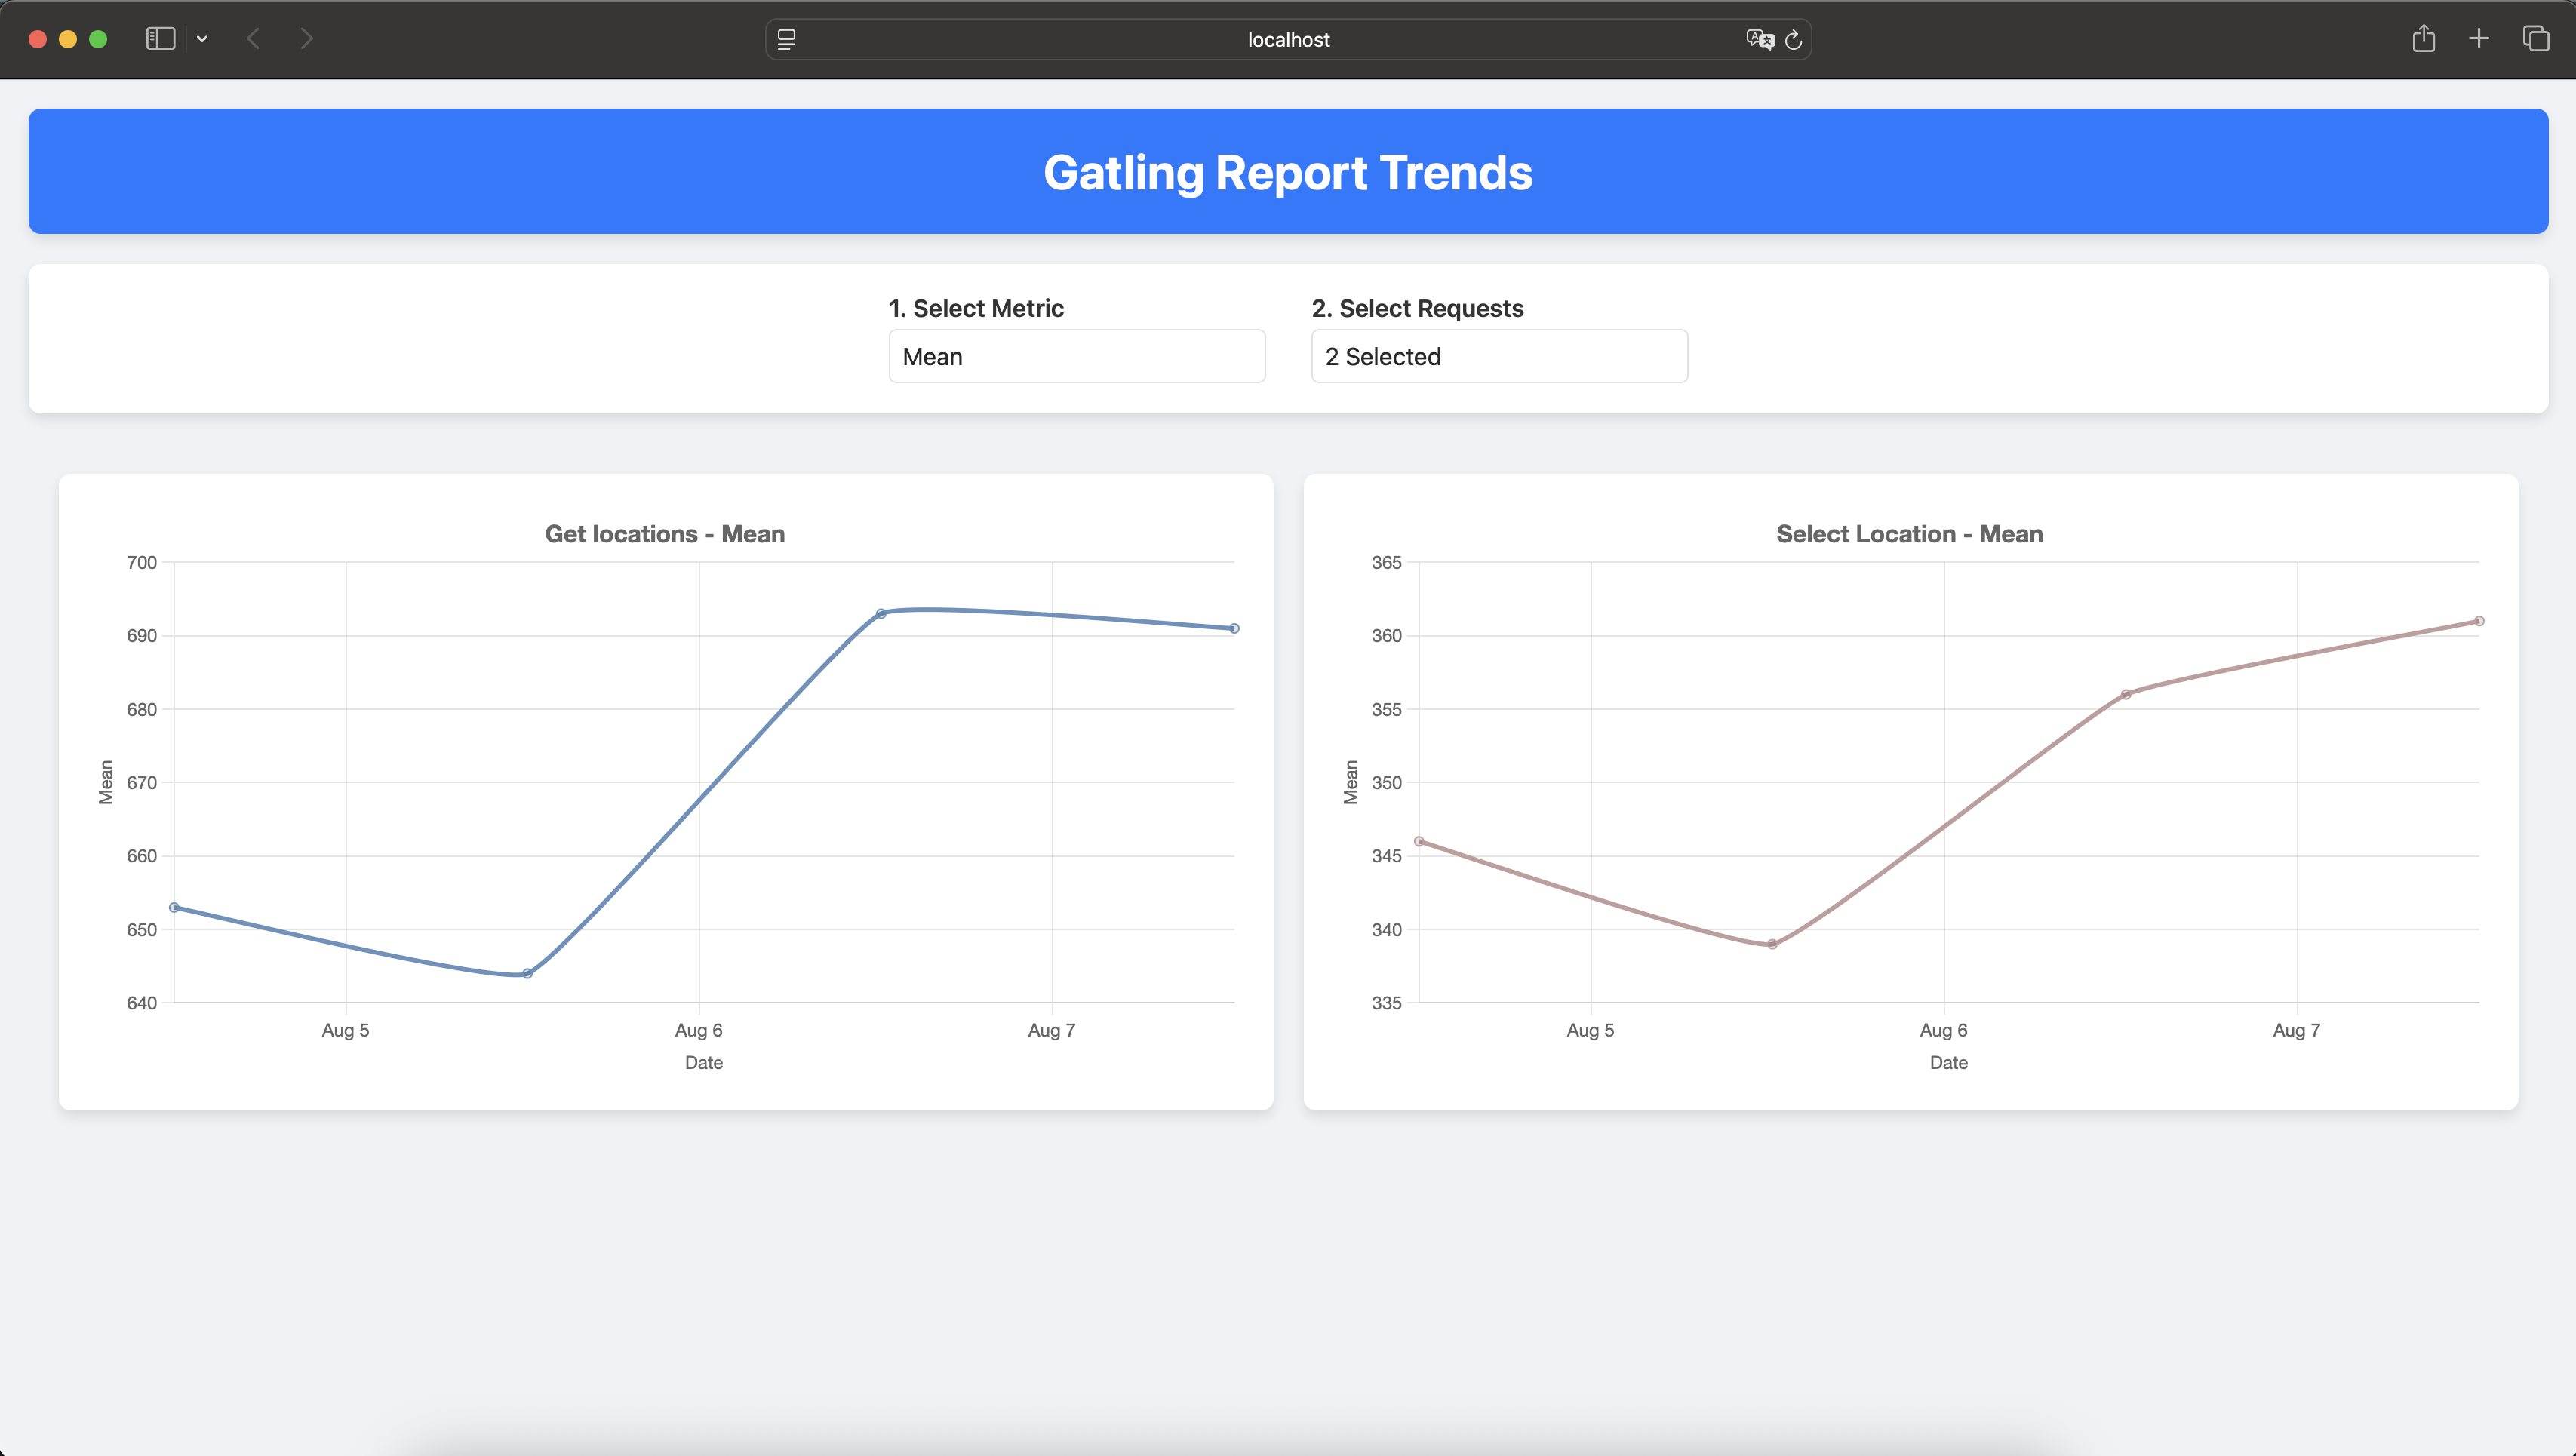Click the localhost address bar field
2576x1456 pixels.
1288,39
